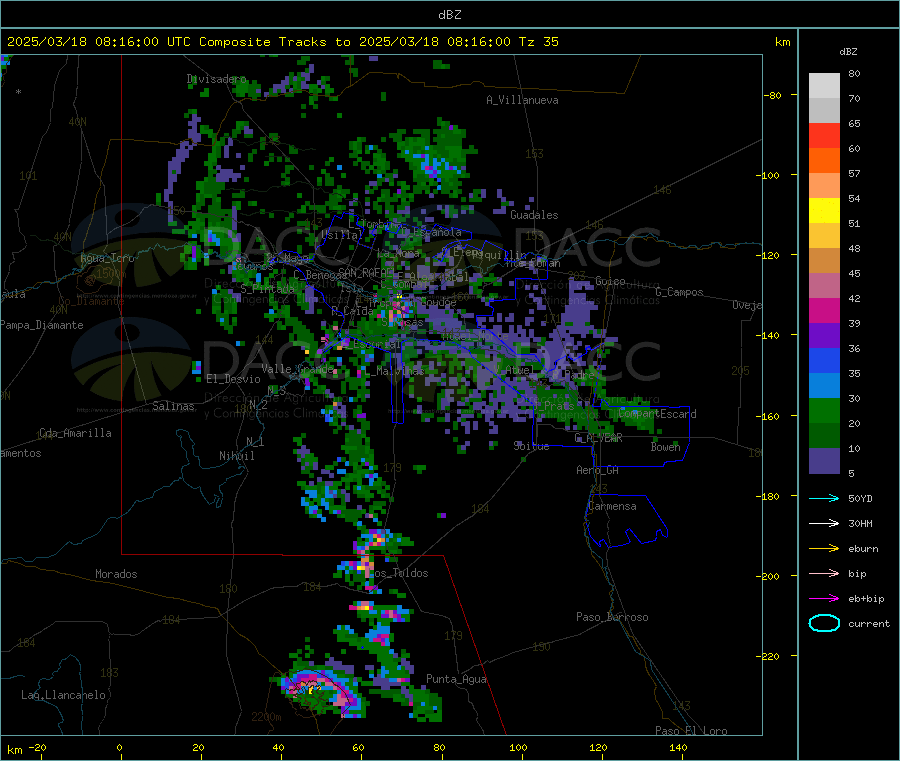Click the bright yellow 51 dBZ color swatch
The width and height of the screenshot is (900, 761).
coord(824,211)
